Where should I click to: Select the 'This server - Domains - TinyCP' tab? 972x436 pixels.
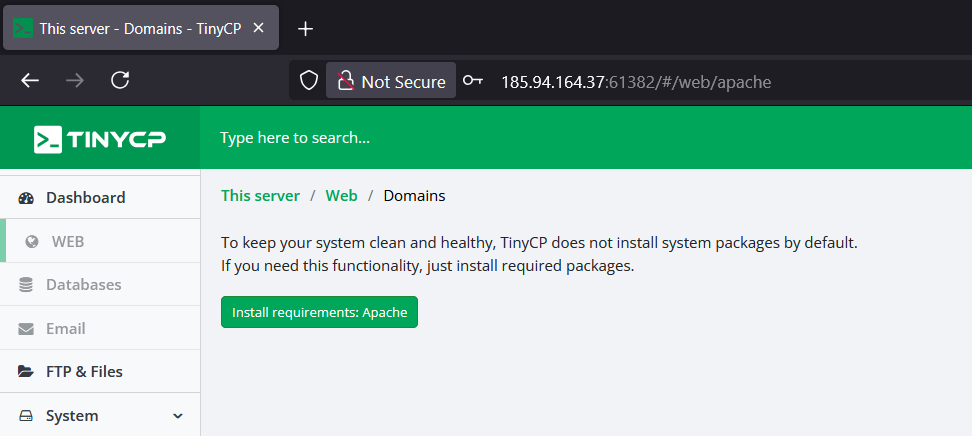click(141, 28)
